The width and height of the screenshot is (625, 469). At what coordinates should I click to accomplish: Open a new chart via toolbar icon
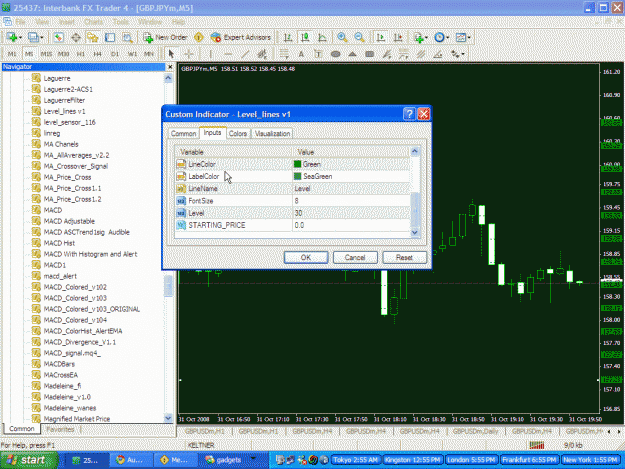pyautogui.click(x=12, y=37)
